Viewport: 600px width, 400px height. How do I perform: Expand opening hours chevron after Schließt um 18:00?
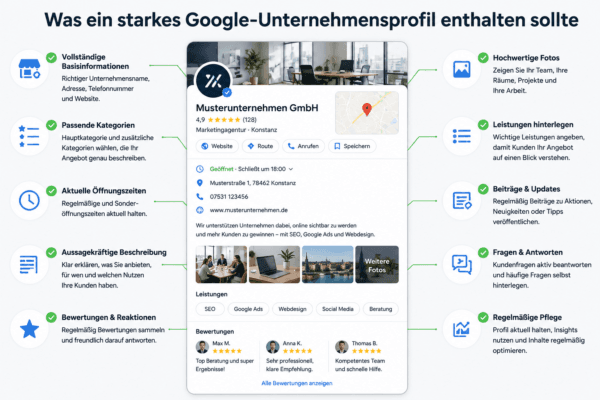tap(291, 169)
